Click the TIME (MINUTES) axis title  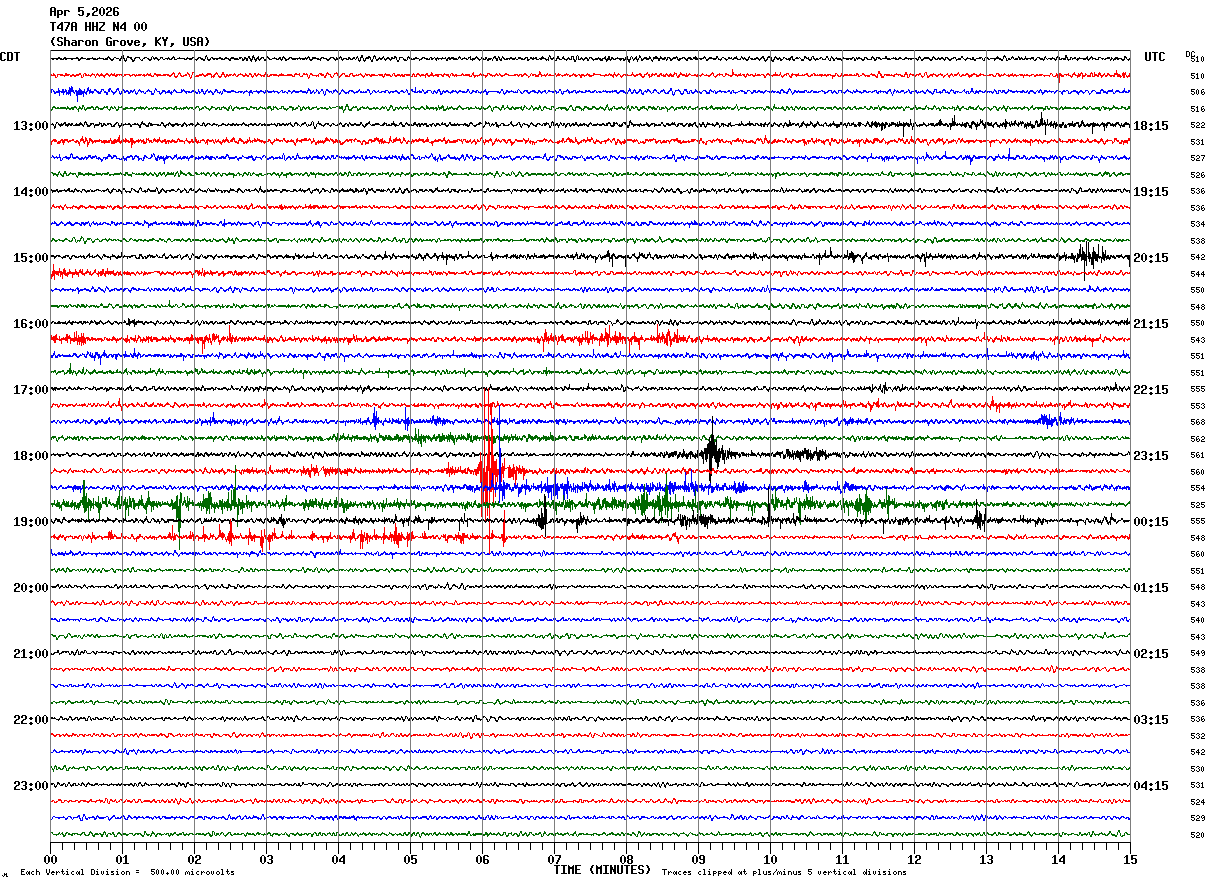(x=602, y=870)
